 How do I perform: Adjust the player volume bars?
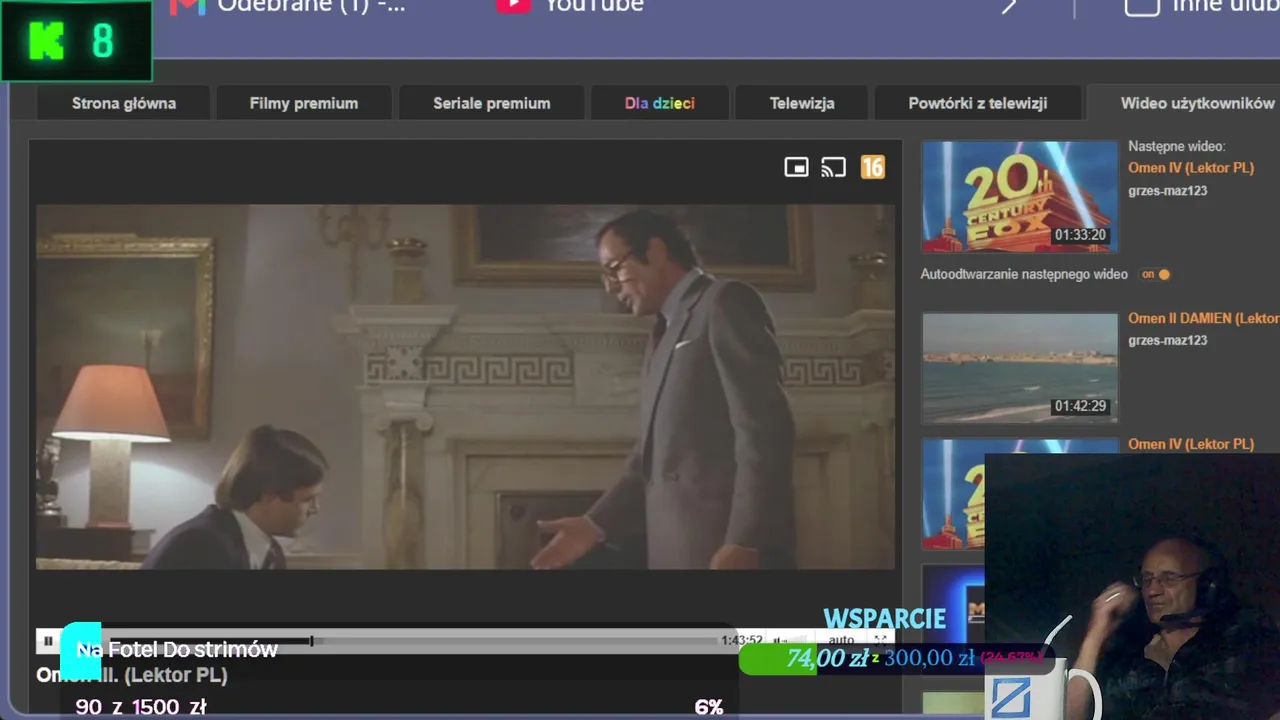[x=791, y=640]
